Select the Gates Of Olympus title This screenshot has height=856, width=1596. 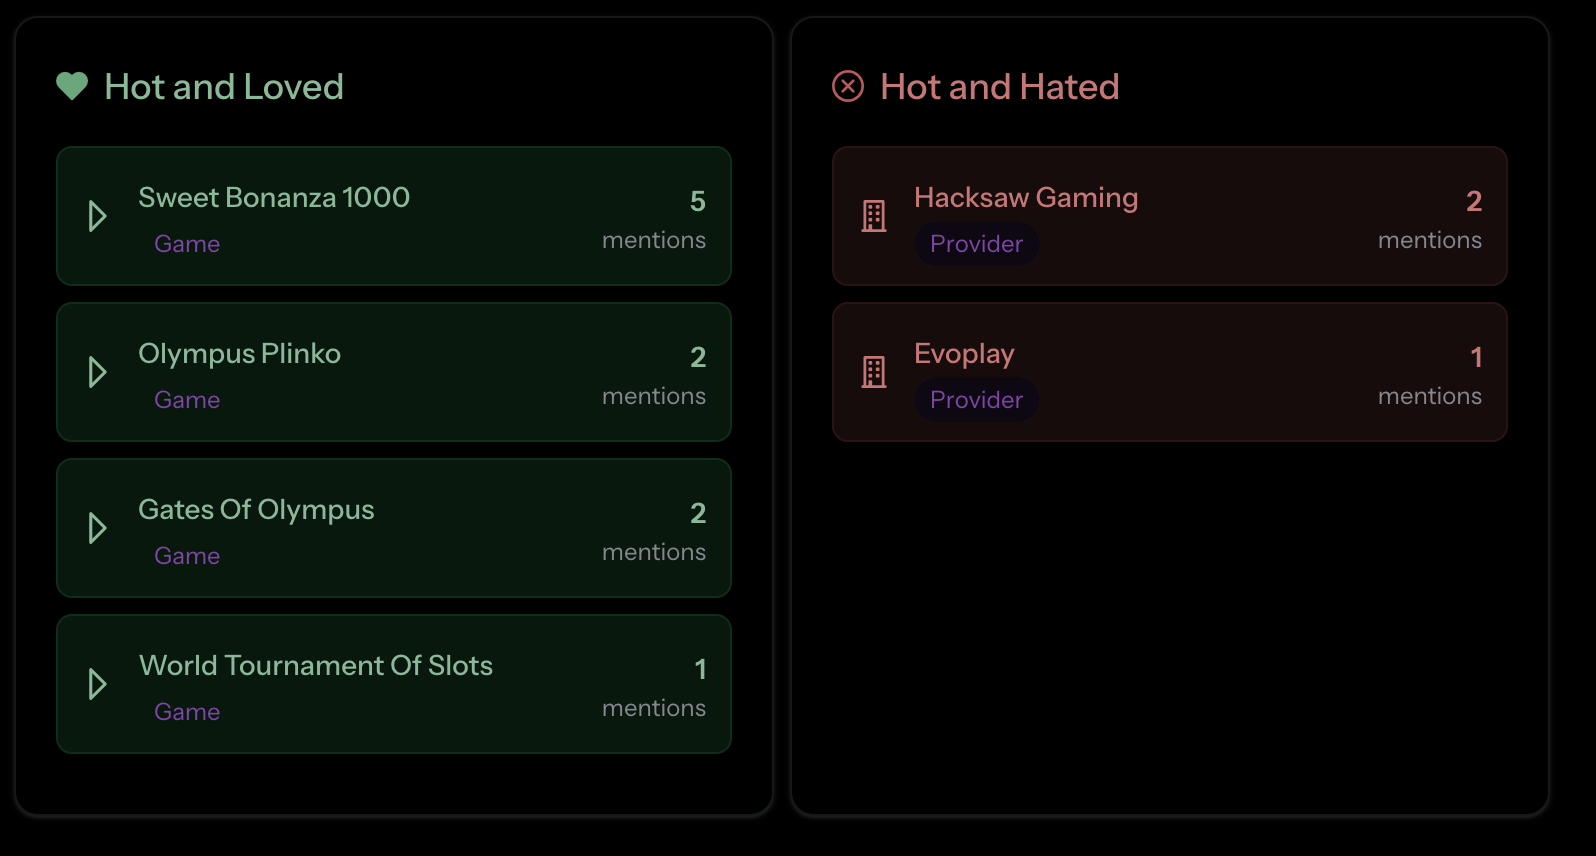[x=256, y=510]
